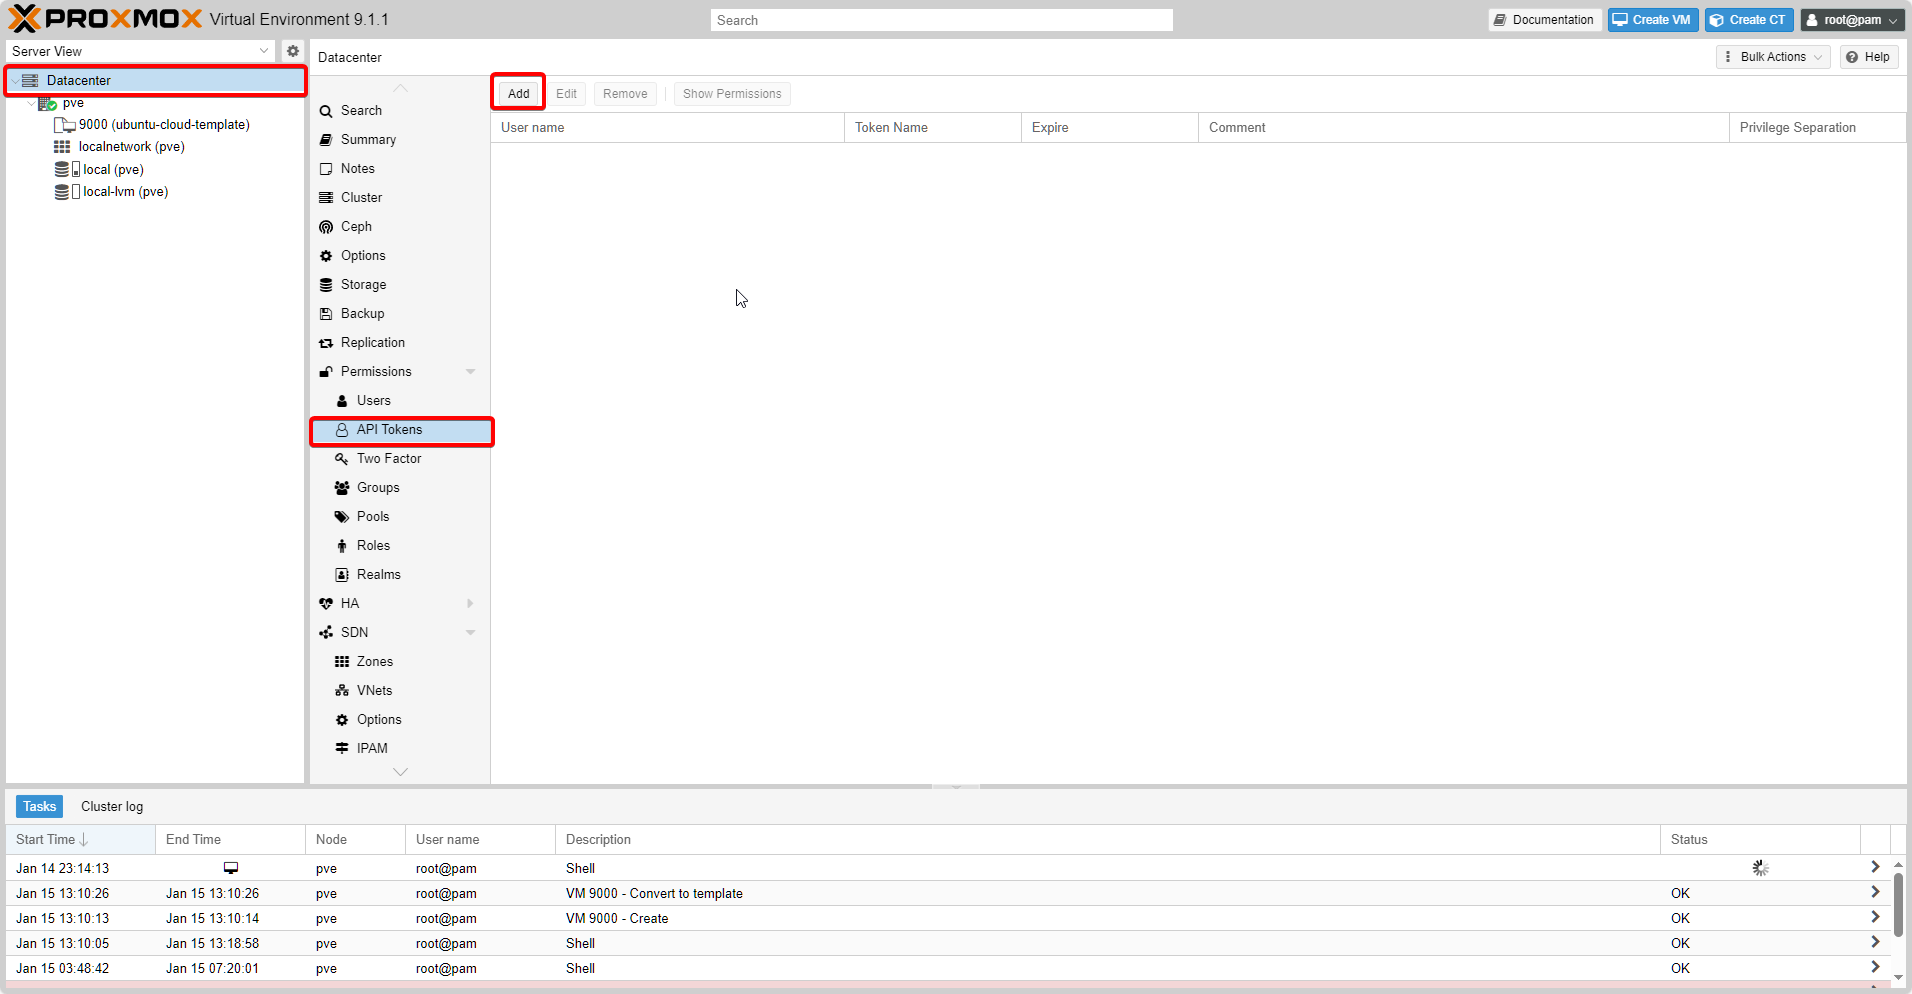1912x994 pixels.
Task: Click the Storage database icon
Action: (x=326, y=285)
